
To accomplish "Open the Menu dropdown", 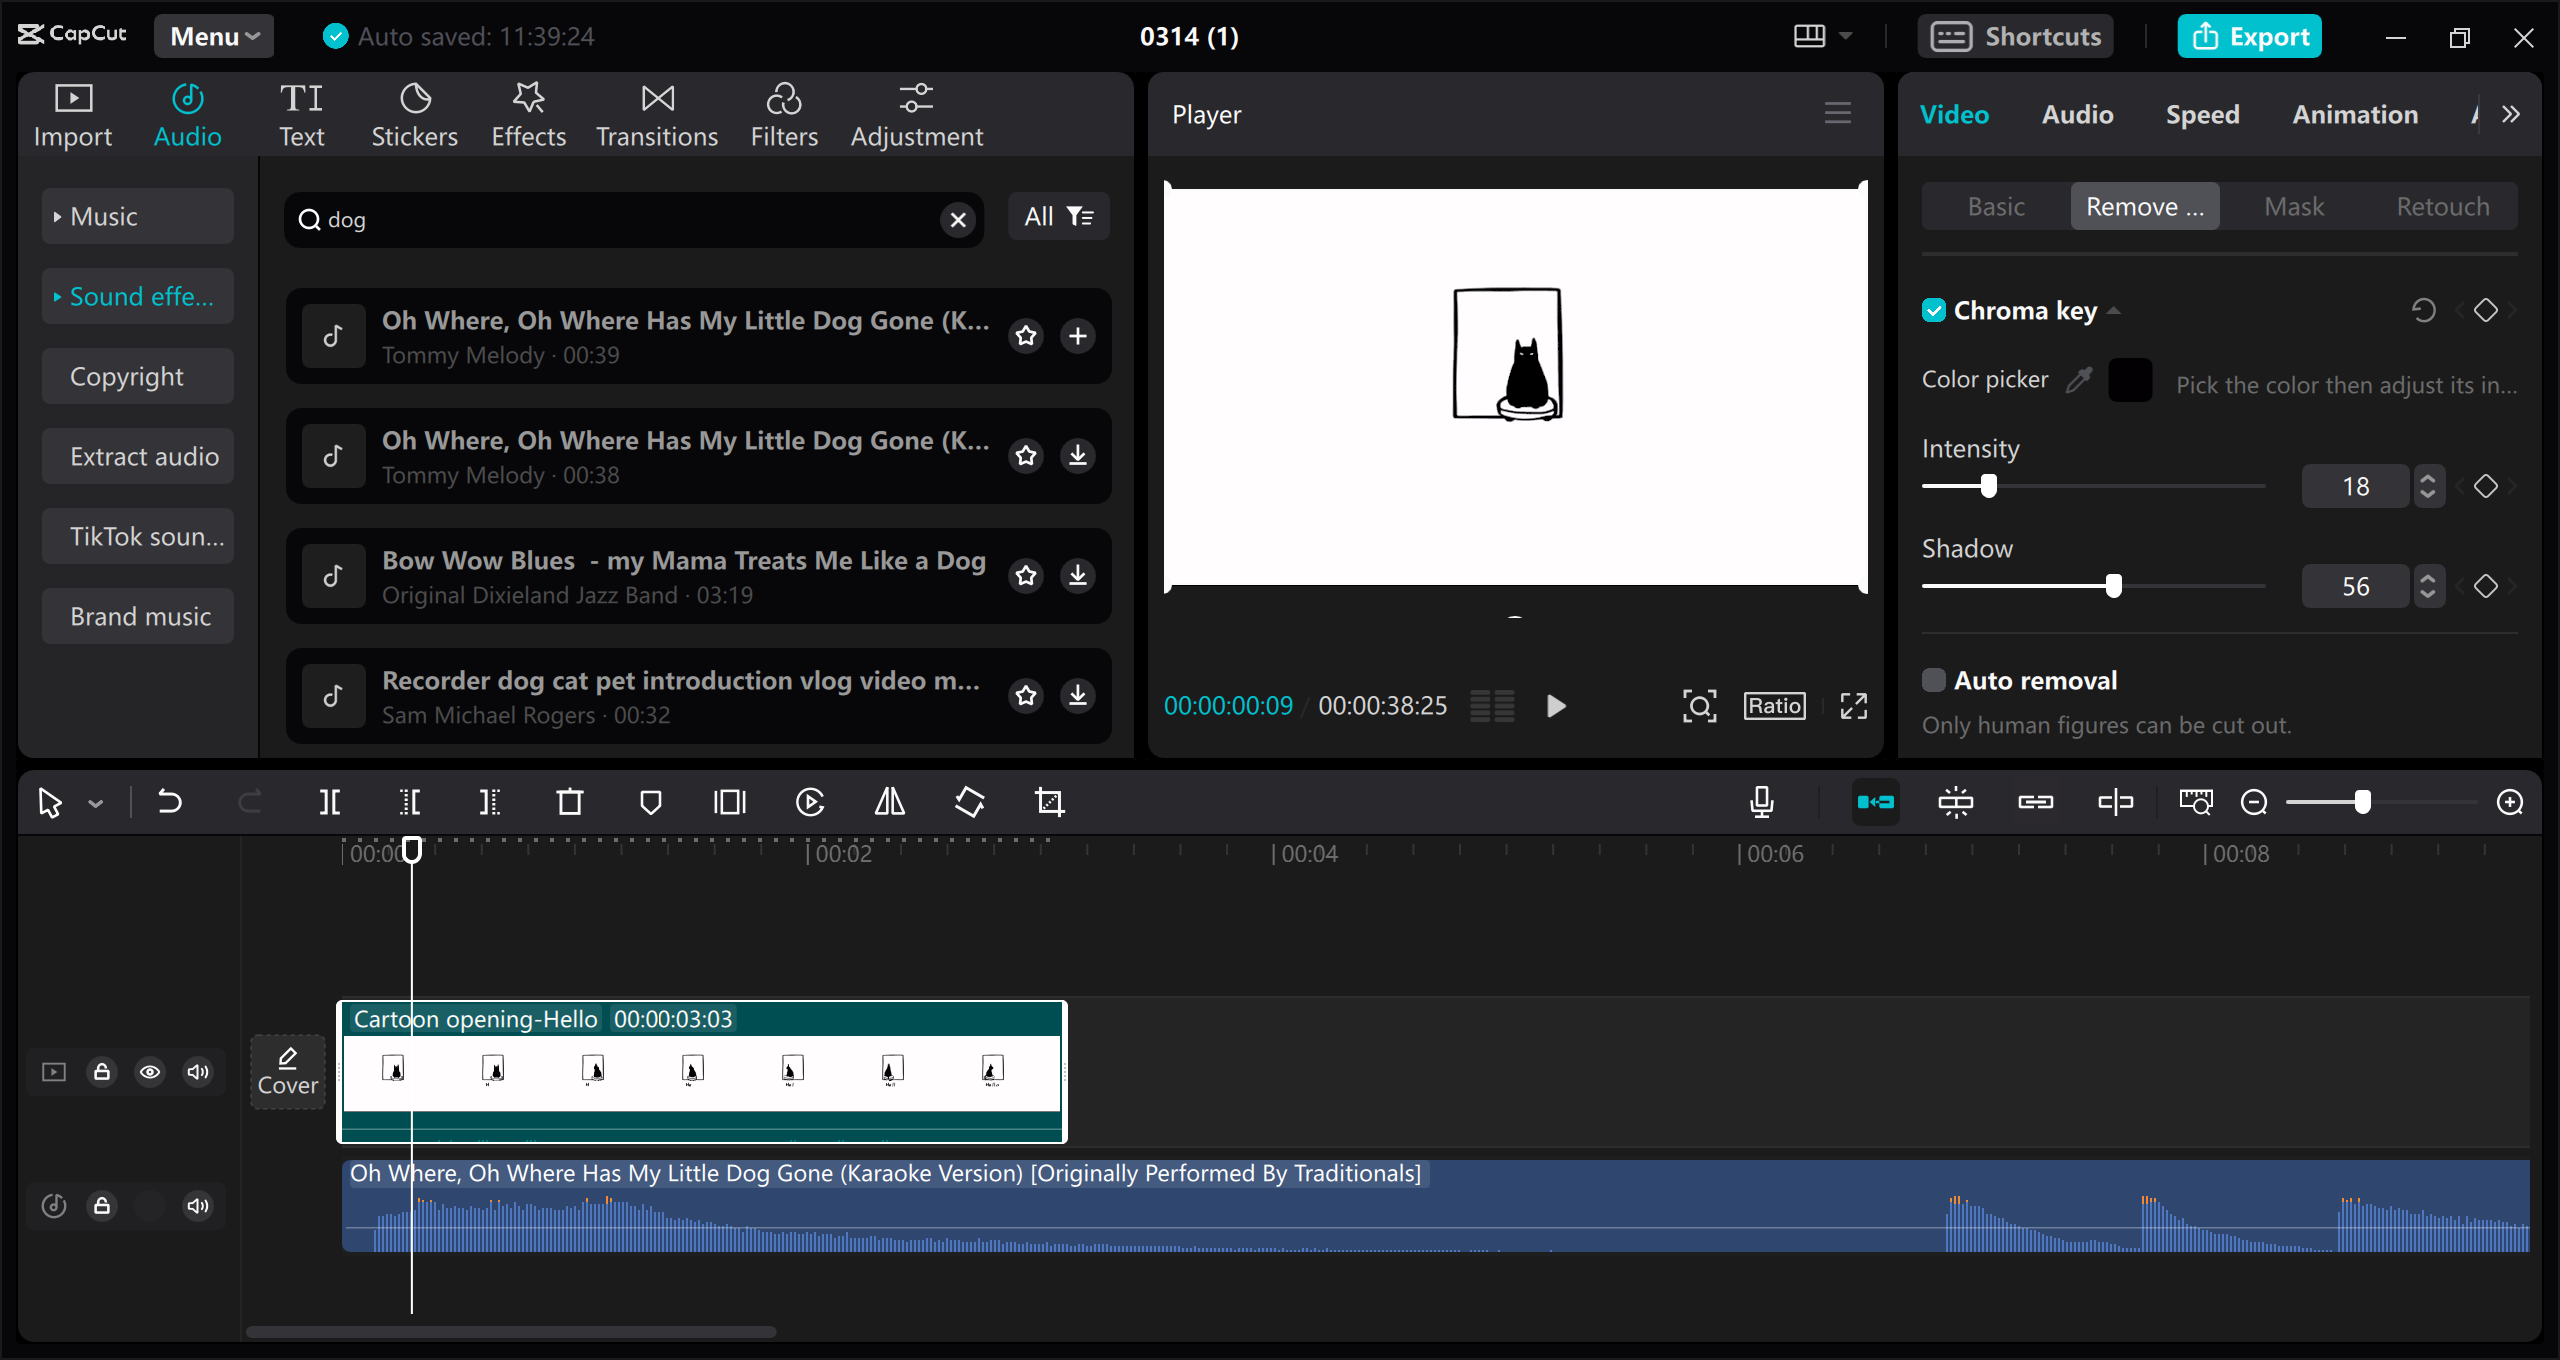I will click(x=214, y=37).
